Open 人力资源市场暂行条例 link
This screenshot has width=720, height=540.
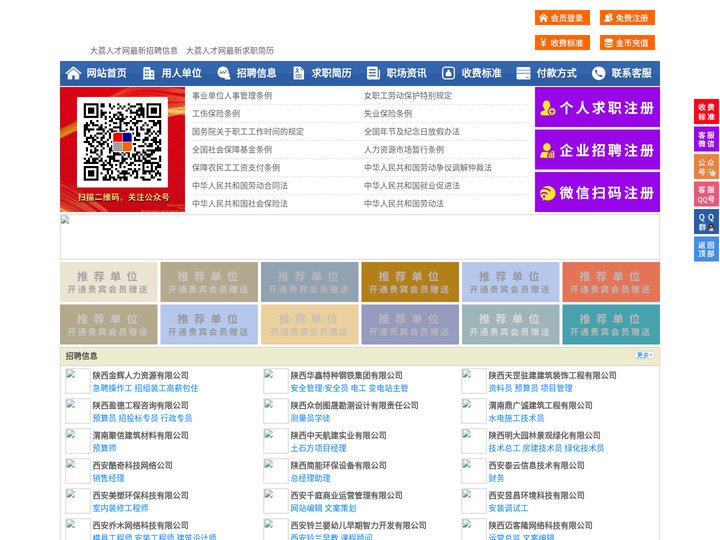pos(404,149)
